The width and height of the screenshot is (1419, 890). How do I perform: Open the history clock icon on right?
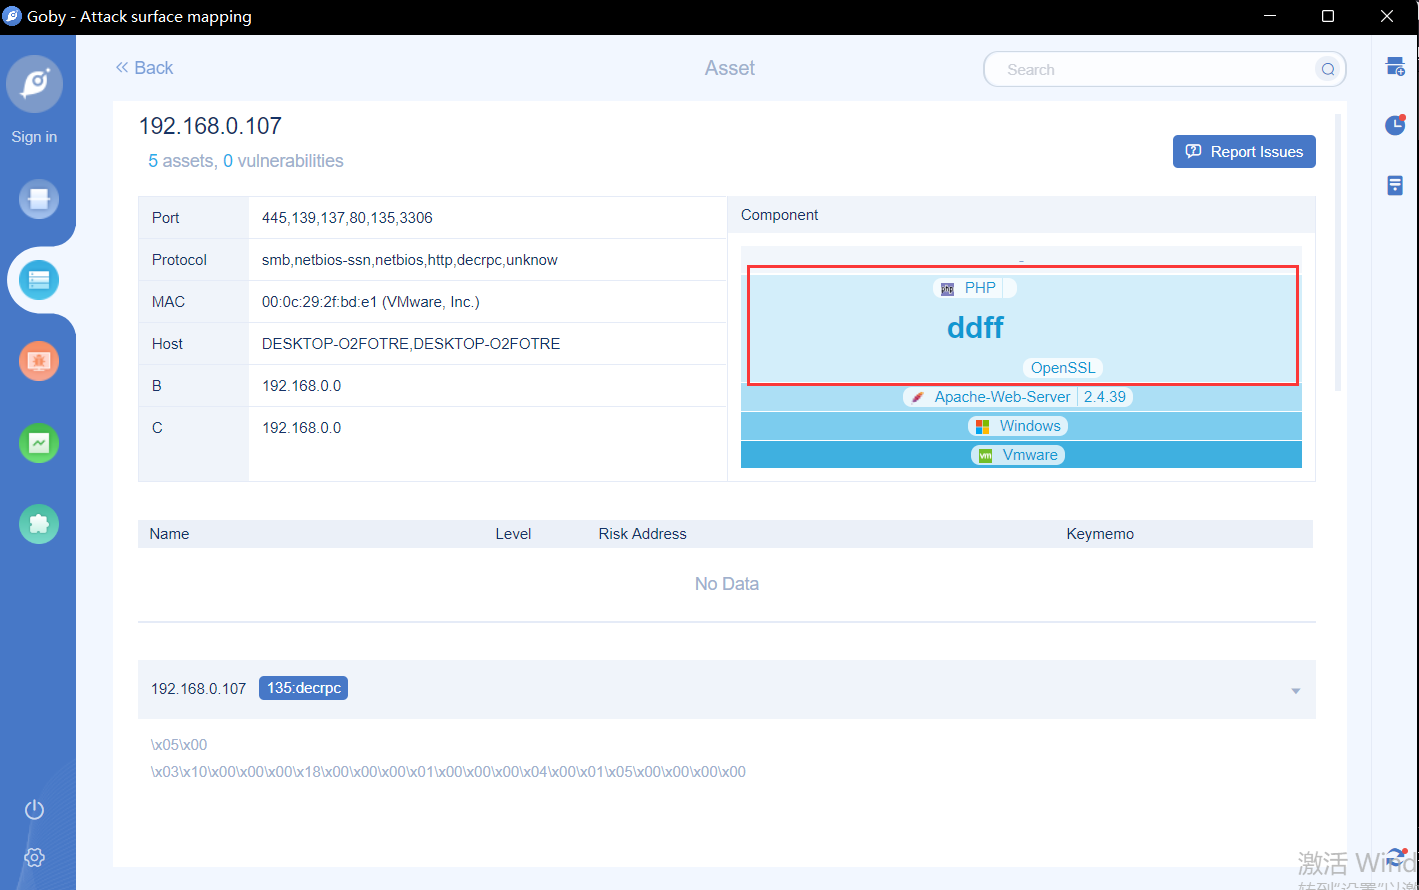pos(1395,125)
